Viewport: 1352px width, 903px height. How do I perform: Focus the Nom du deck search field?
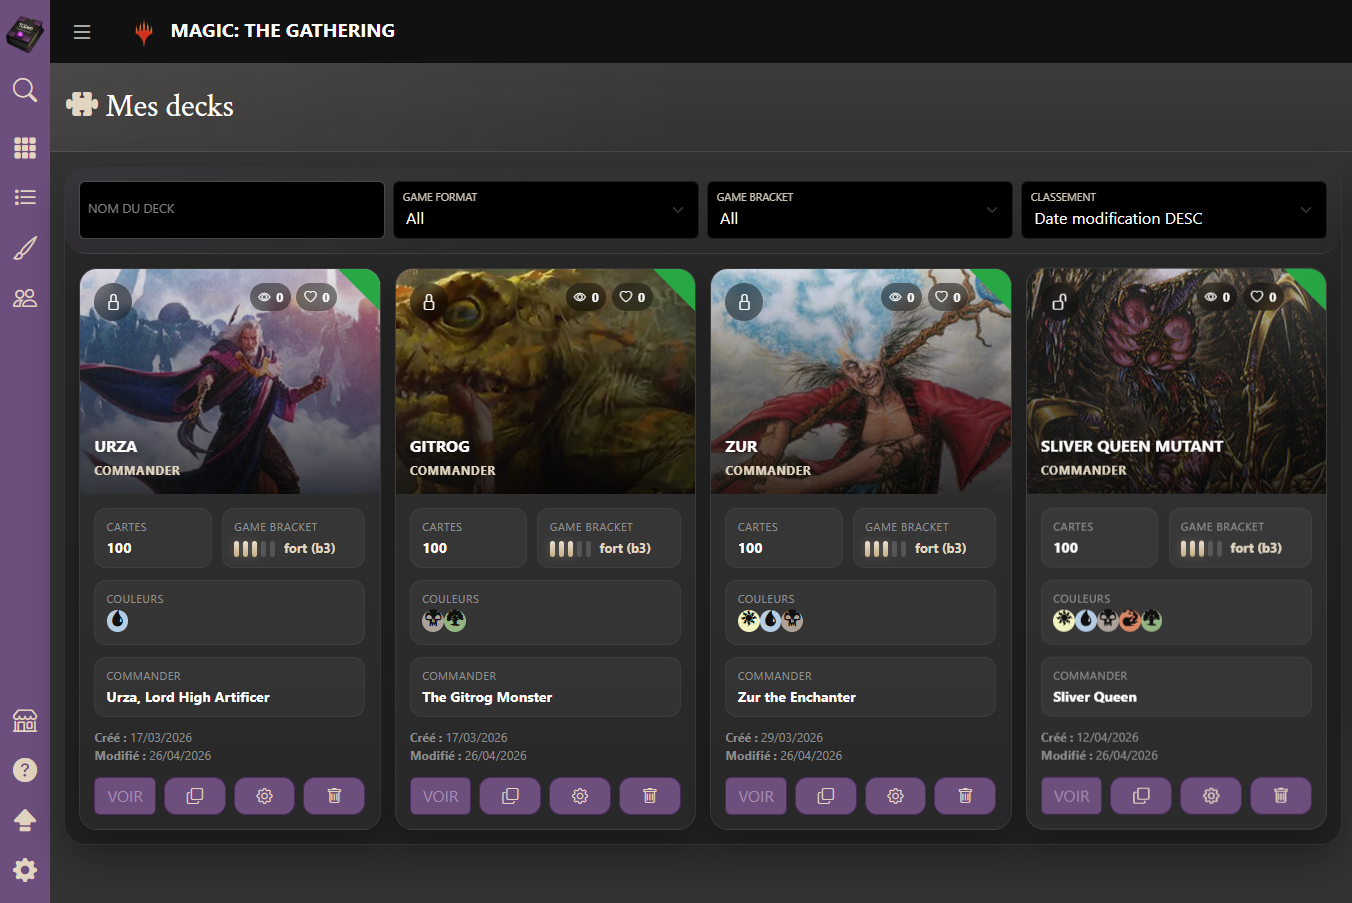pos(232,210)
